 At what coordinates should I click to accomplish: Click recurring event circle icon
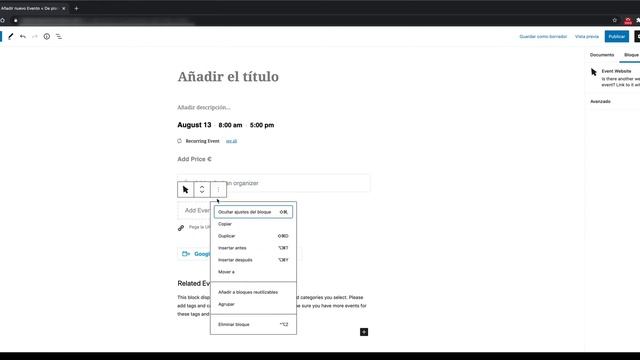[180, 141]
